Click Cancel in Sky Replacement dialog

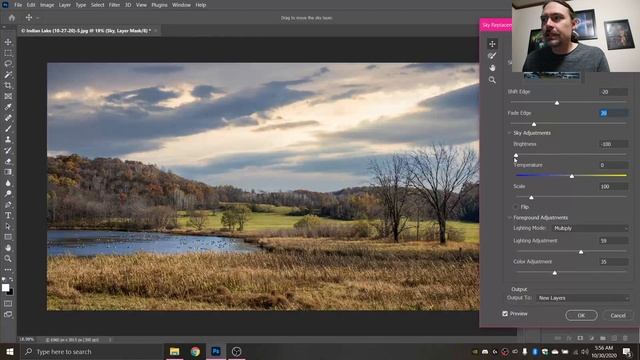point(618,315)
